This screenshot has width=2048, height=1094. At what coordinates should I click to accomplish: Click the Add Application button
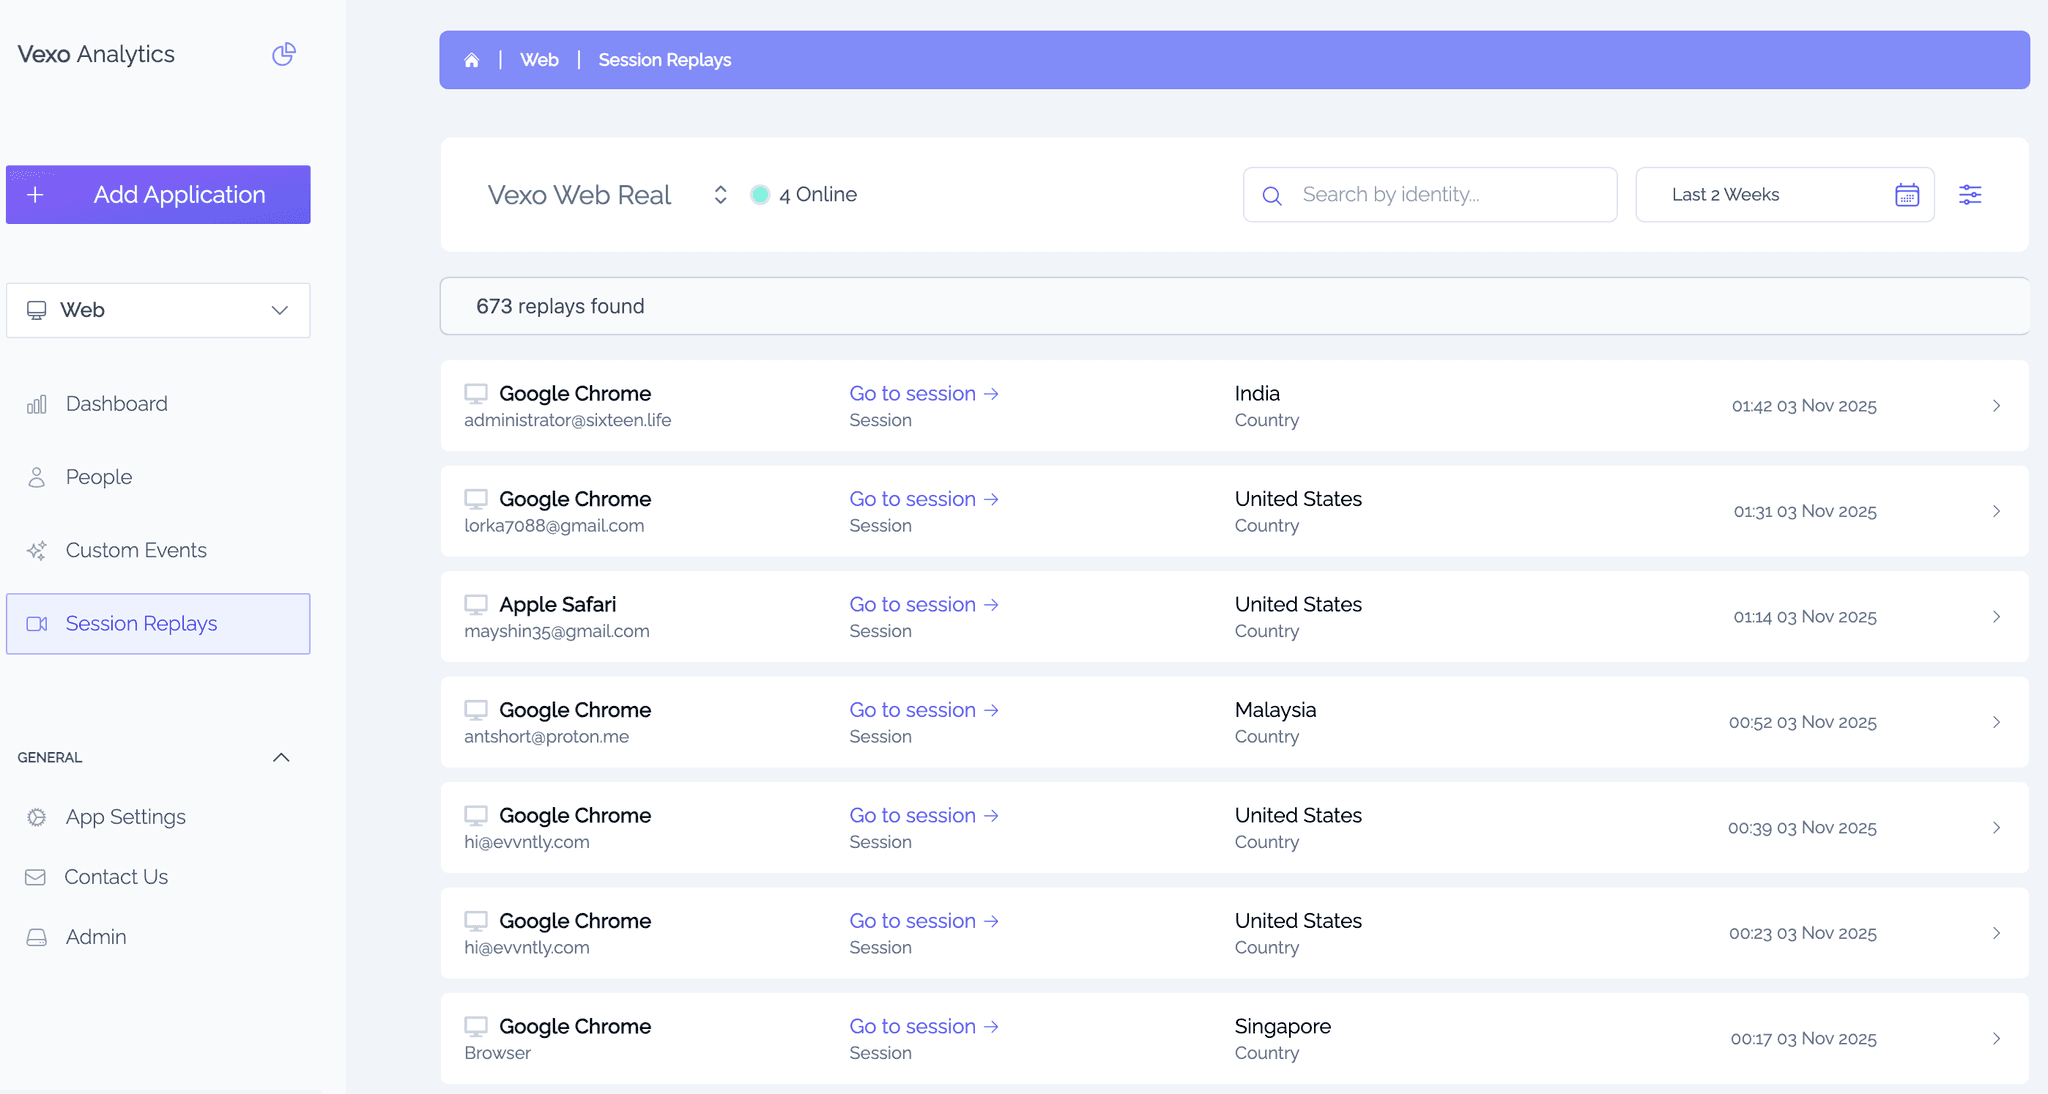point(158,195)
